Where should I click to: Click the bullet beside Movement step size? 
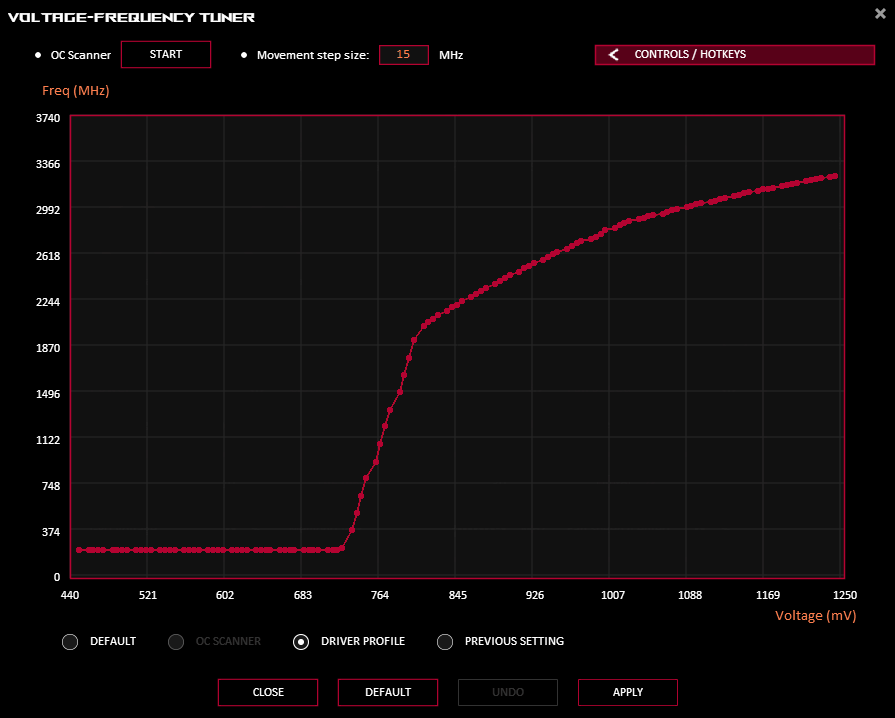point(244,55)
